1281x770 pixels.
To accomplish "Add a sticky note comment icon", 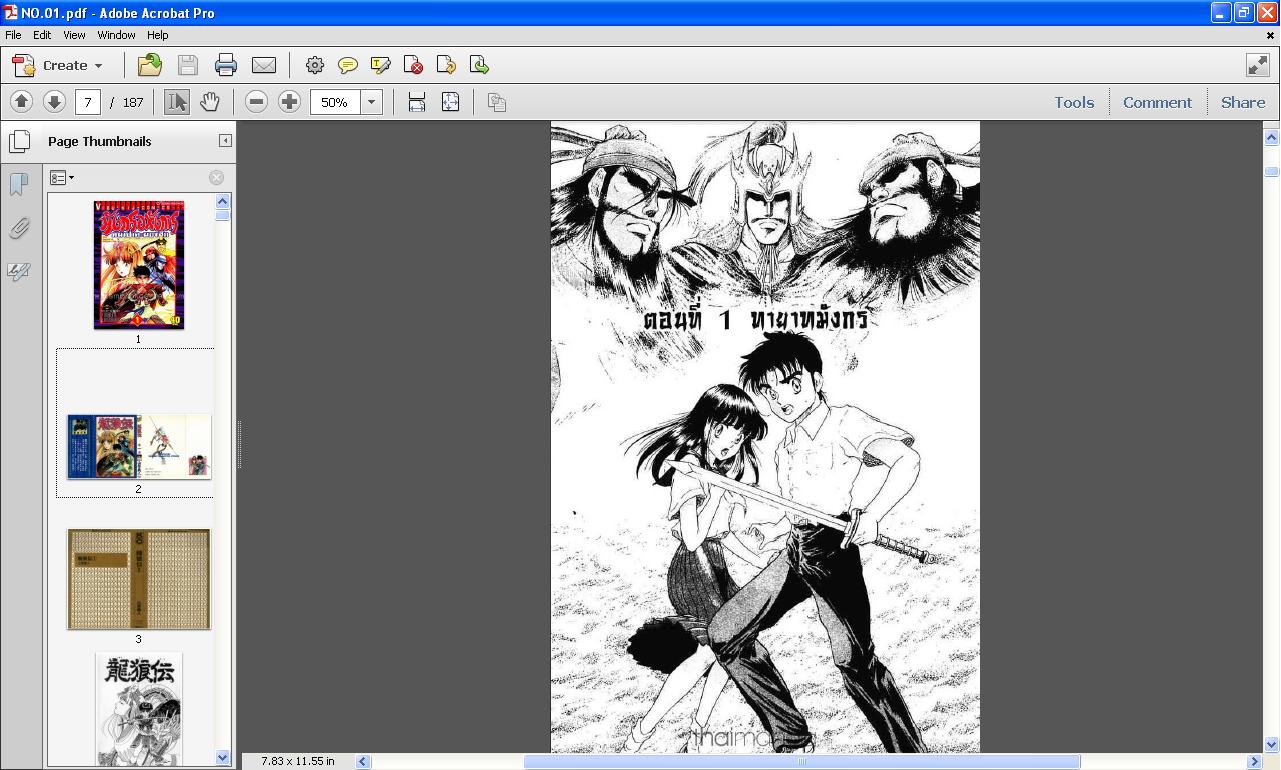I will [347, 65].
